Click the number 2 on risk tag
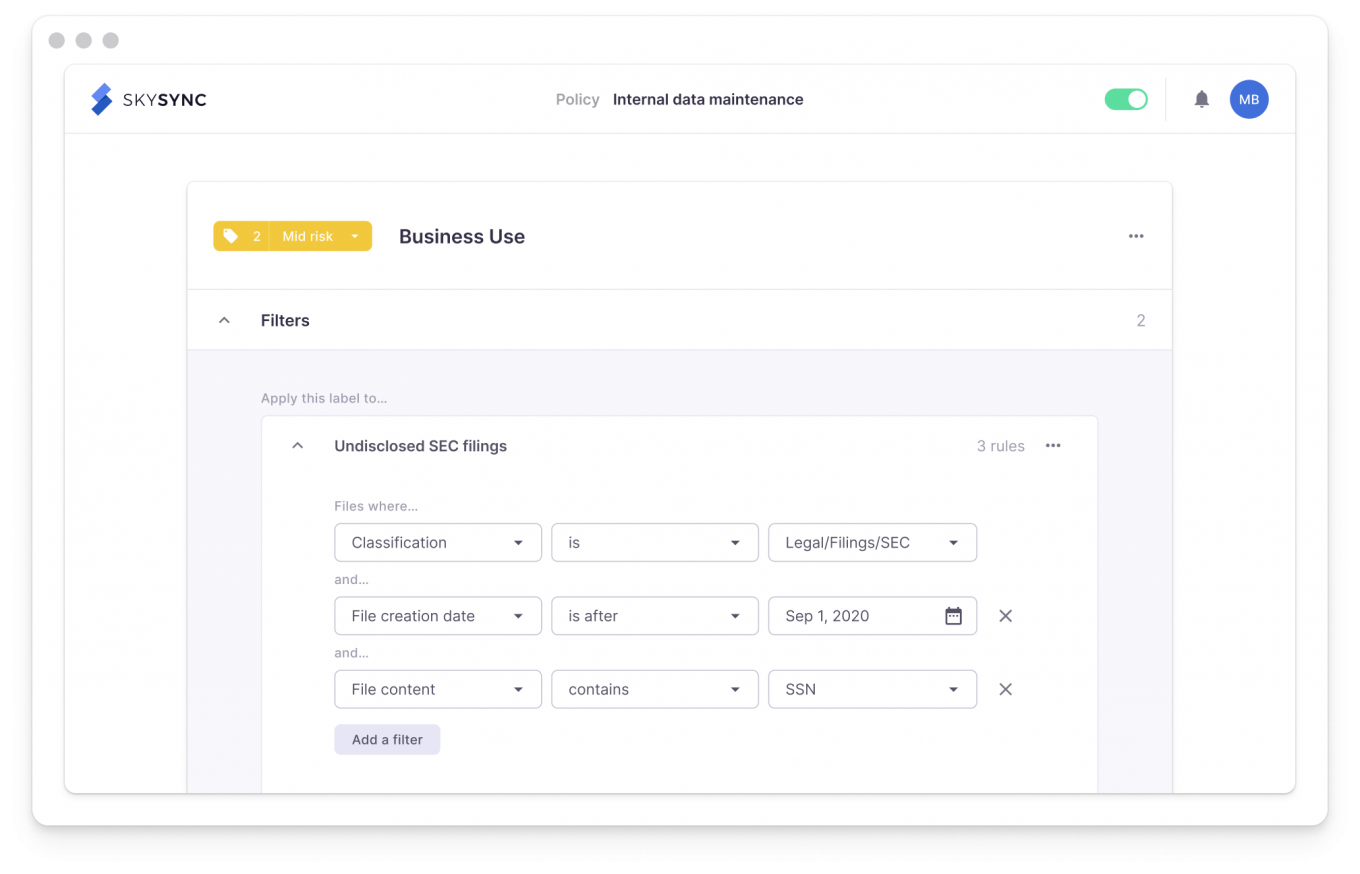Viewport: 1360px width, 874px height. [x=256, y=236]
